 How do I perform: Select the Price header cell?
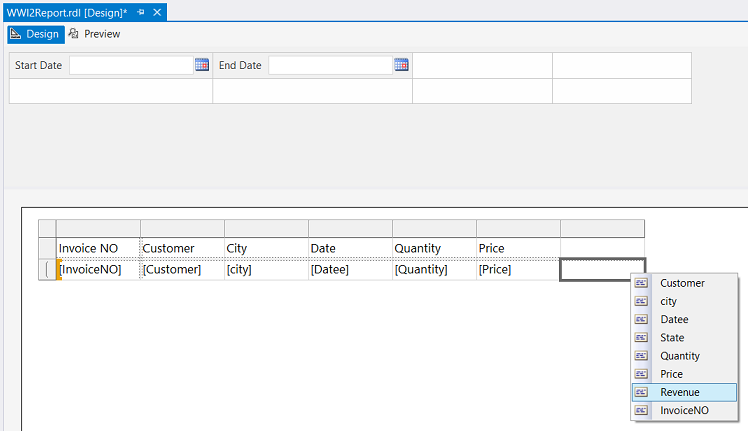point(518,248)
